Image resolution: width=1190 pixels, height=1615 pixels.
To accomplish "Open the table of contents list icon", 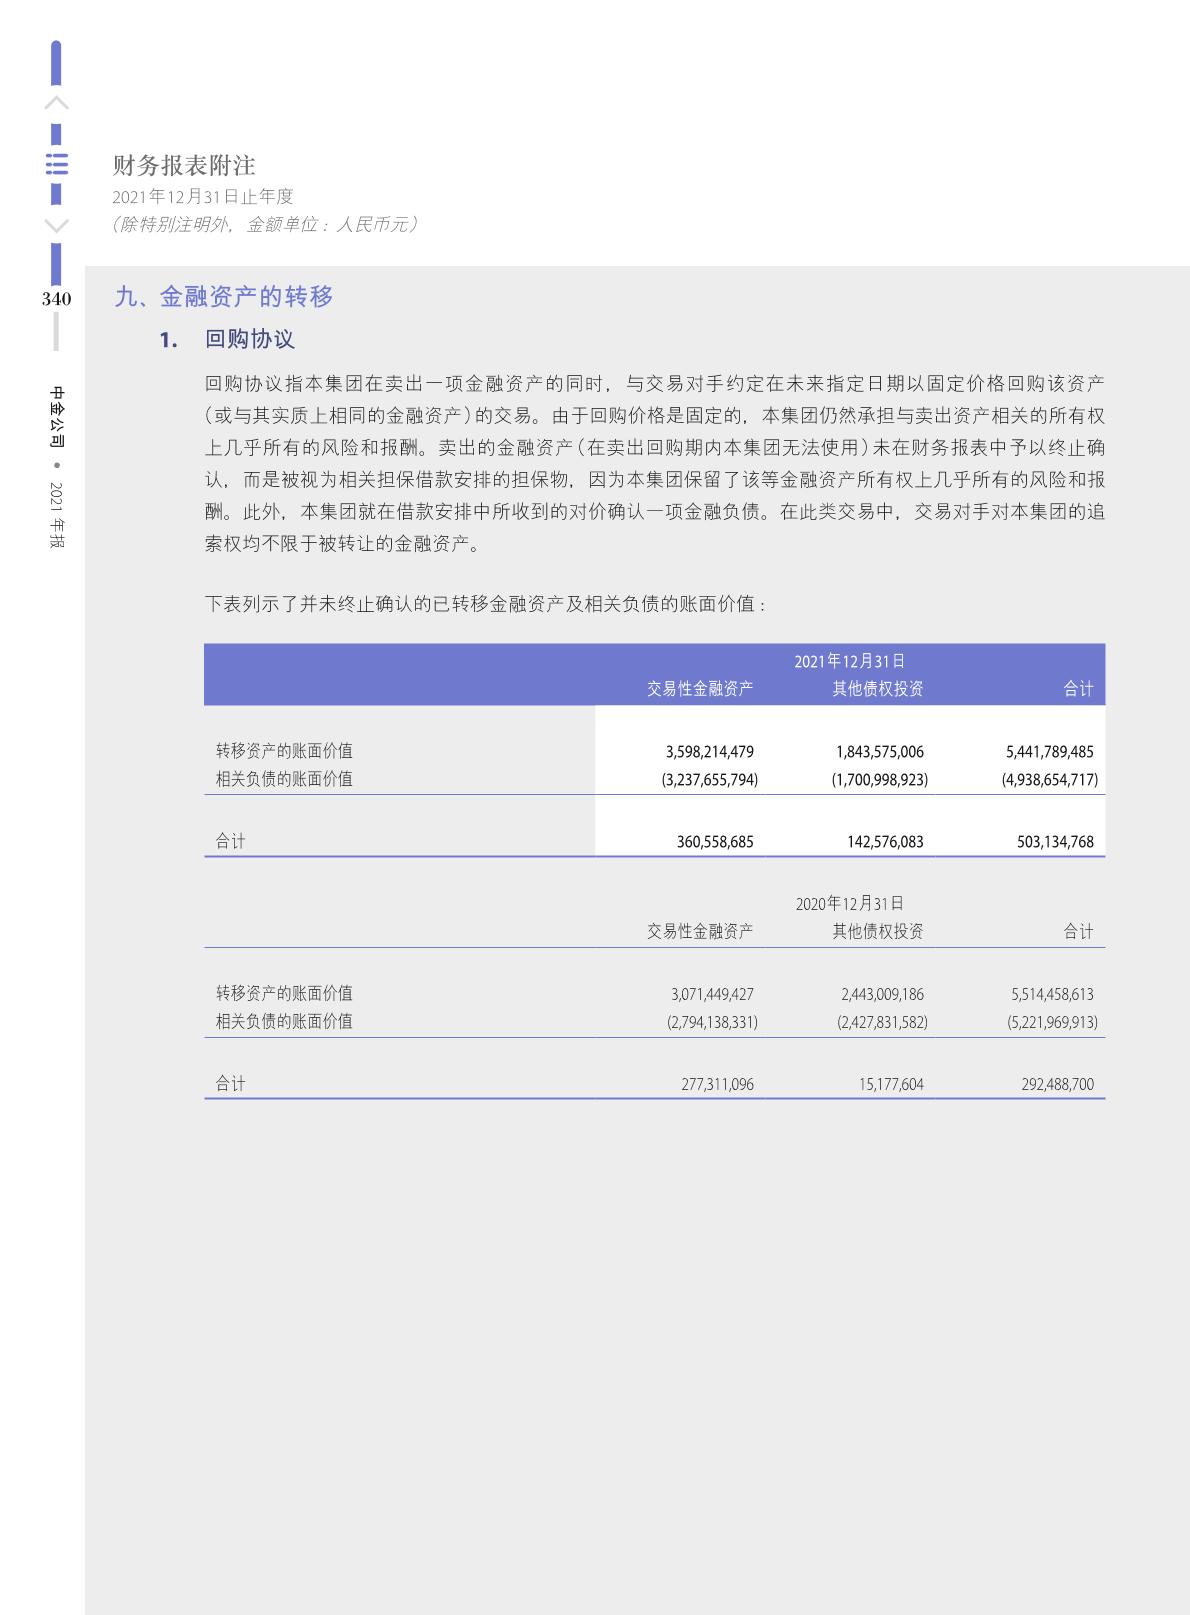I will point(57,164).
